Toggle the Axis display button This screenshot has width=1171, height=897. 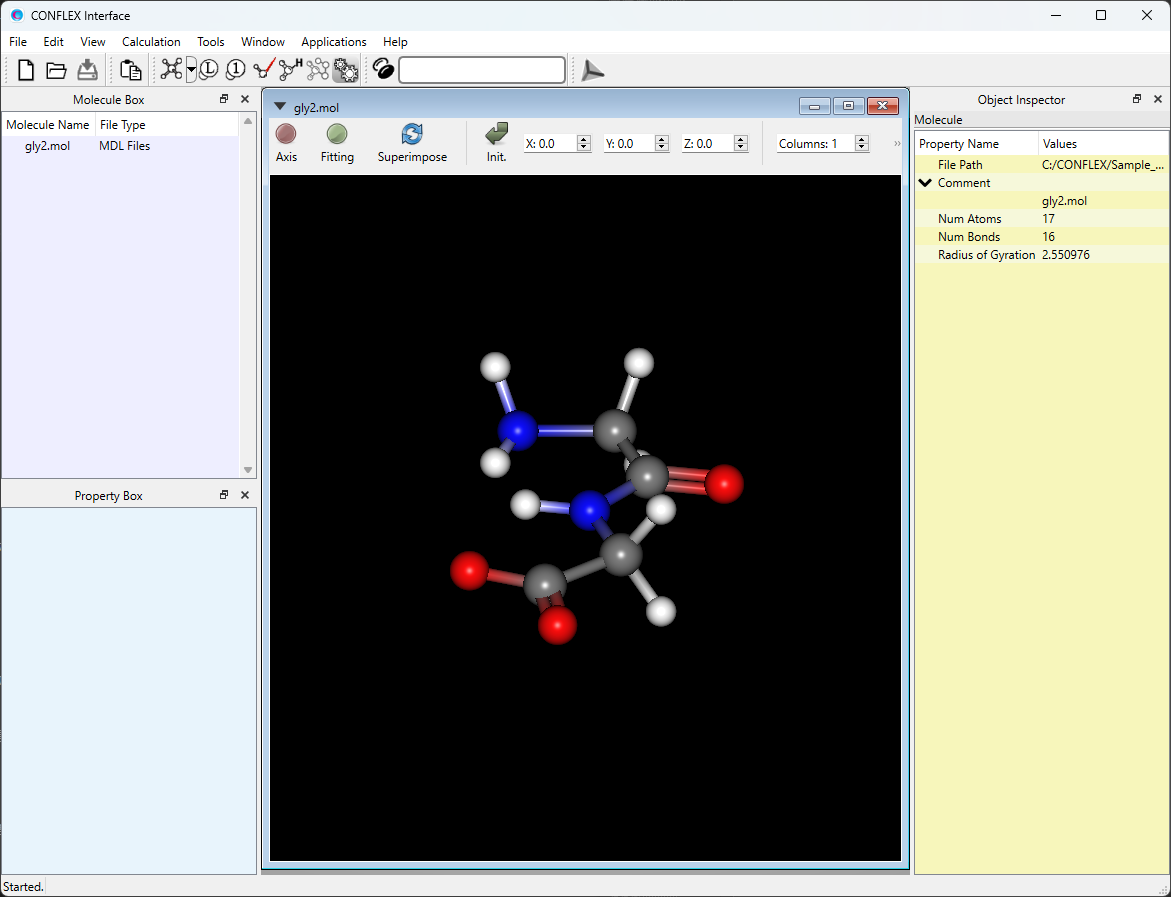[286, 142]
